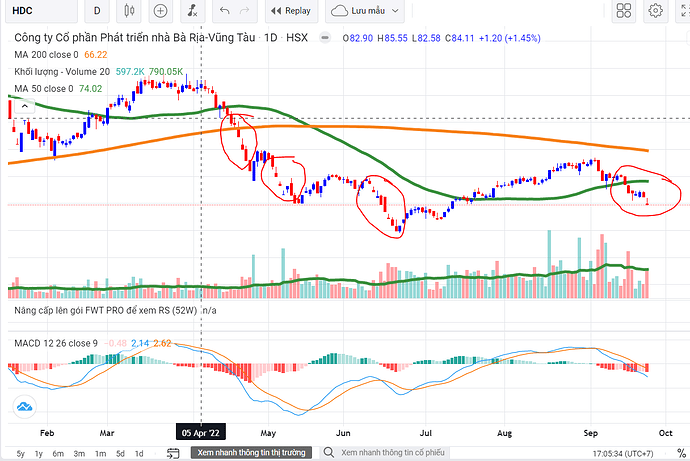Click the change +1.20 (+1.45%) readout
This screenshot has height=461, width=690.
(510, 38)
